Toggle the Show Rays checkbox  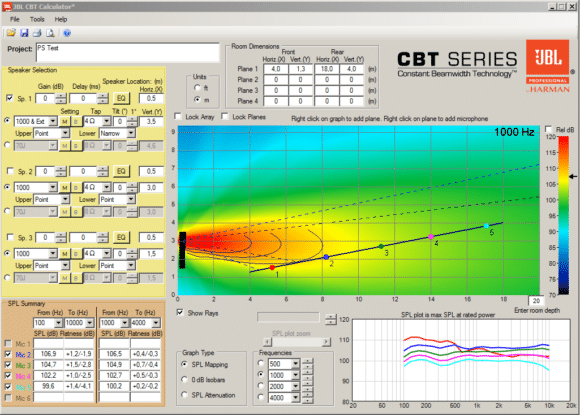click(x=180, y=313)
